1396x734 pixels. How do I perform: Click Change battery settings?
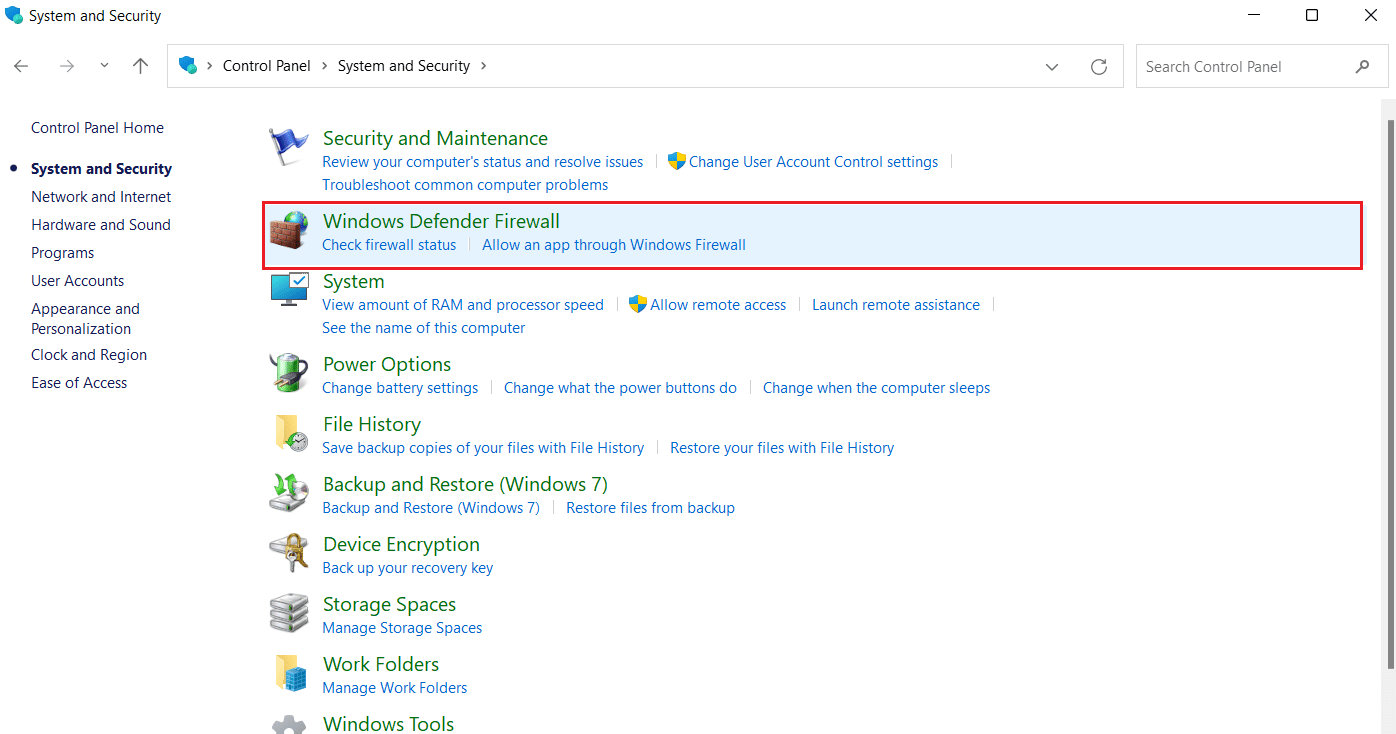coord(400,388)
